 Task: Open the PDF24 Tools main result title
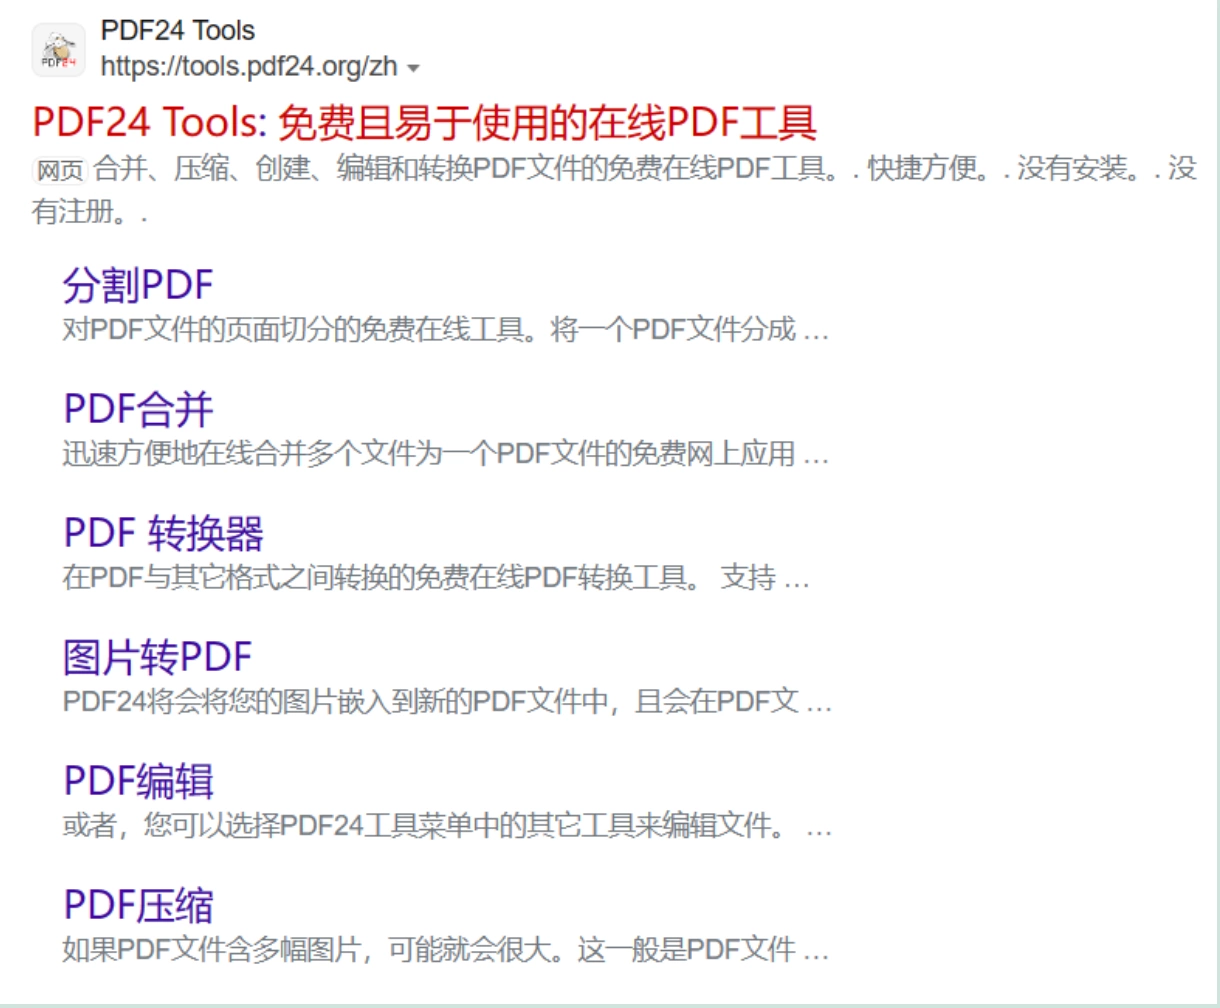pyautogui.click(x=425, y=124)
